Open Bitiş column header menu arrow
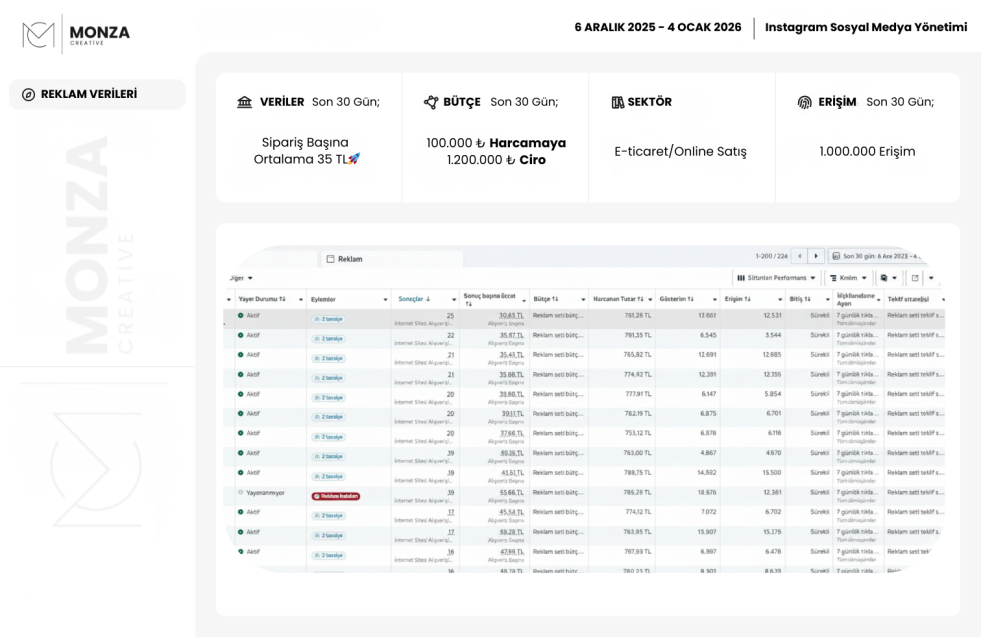 (x=827, y=300)
